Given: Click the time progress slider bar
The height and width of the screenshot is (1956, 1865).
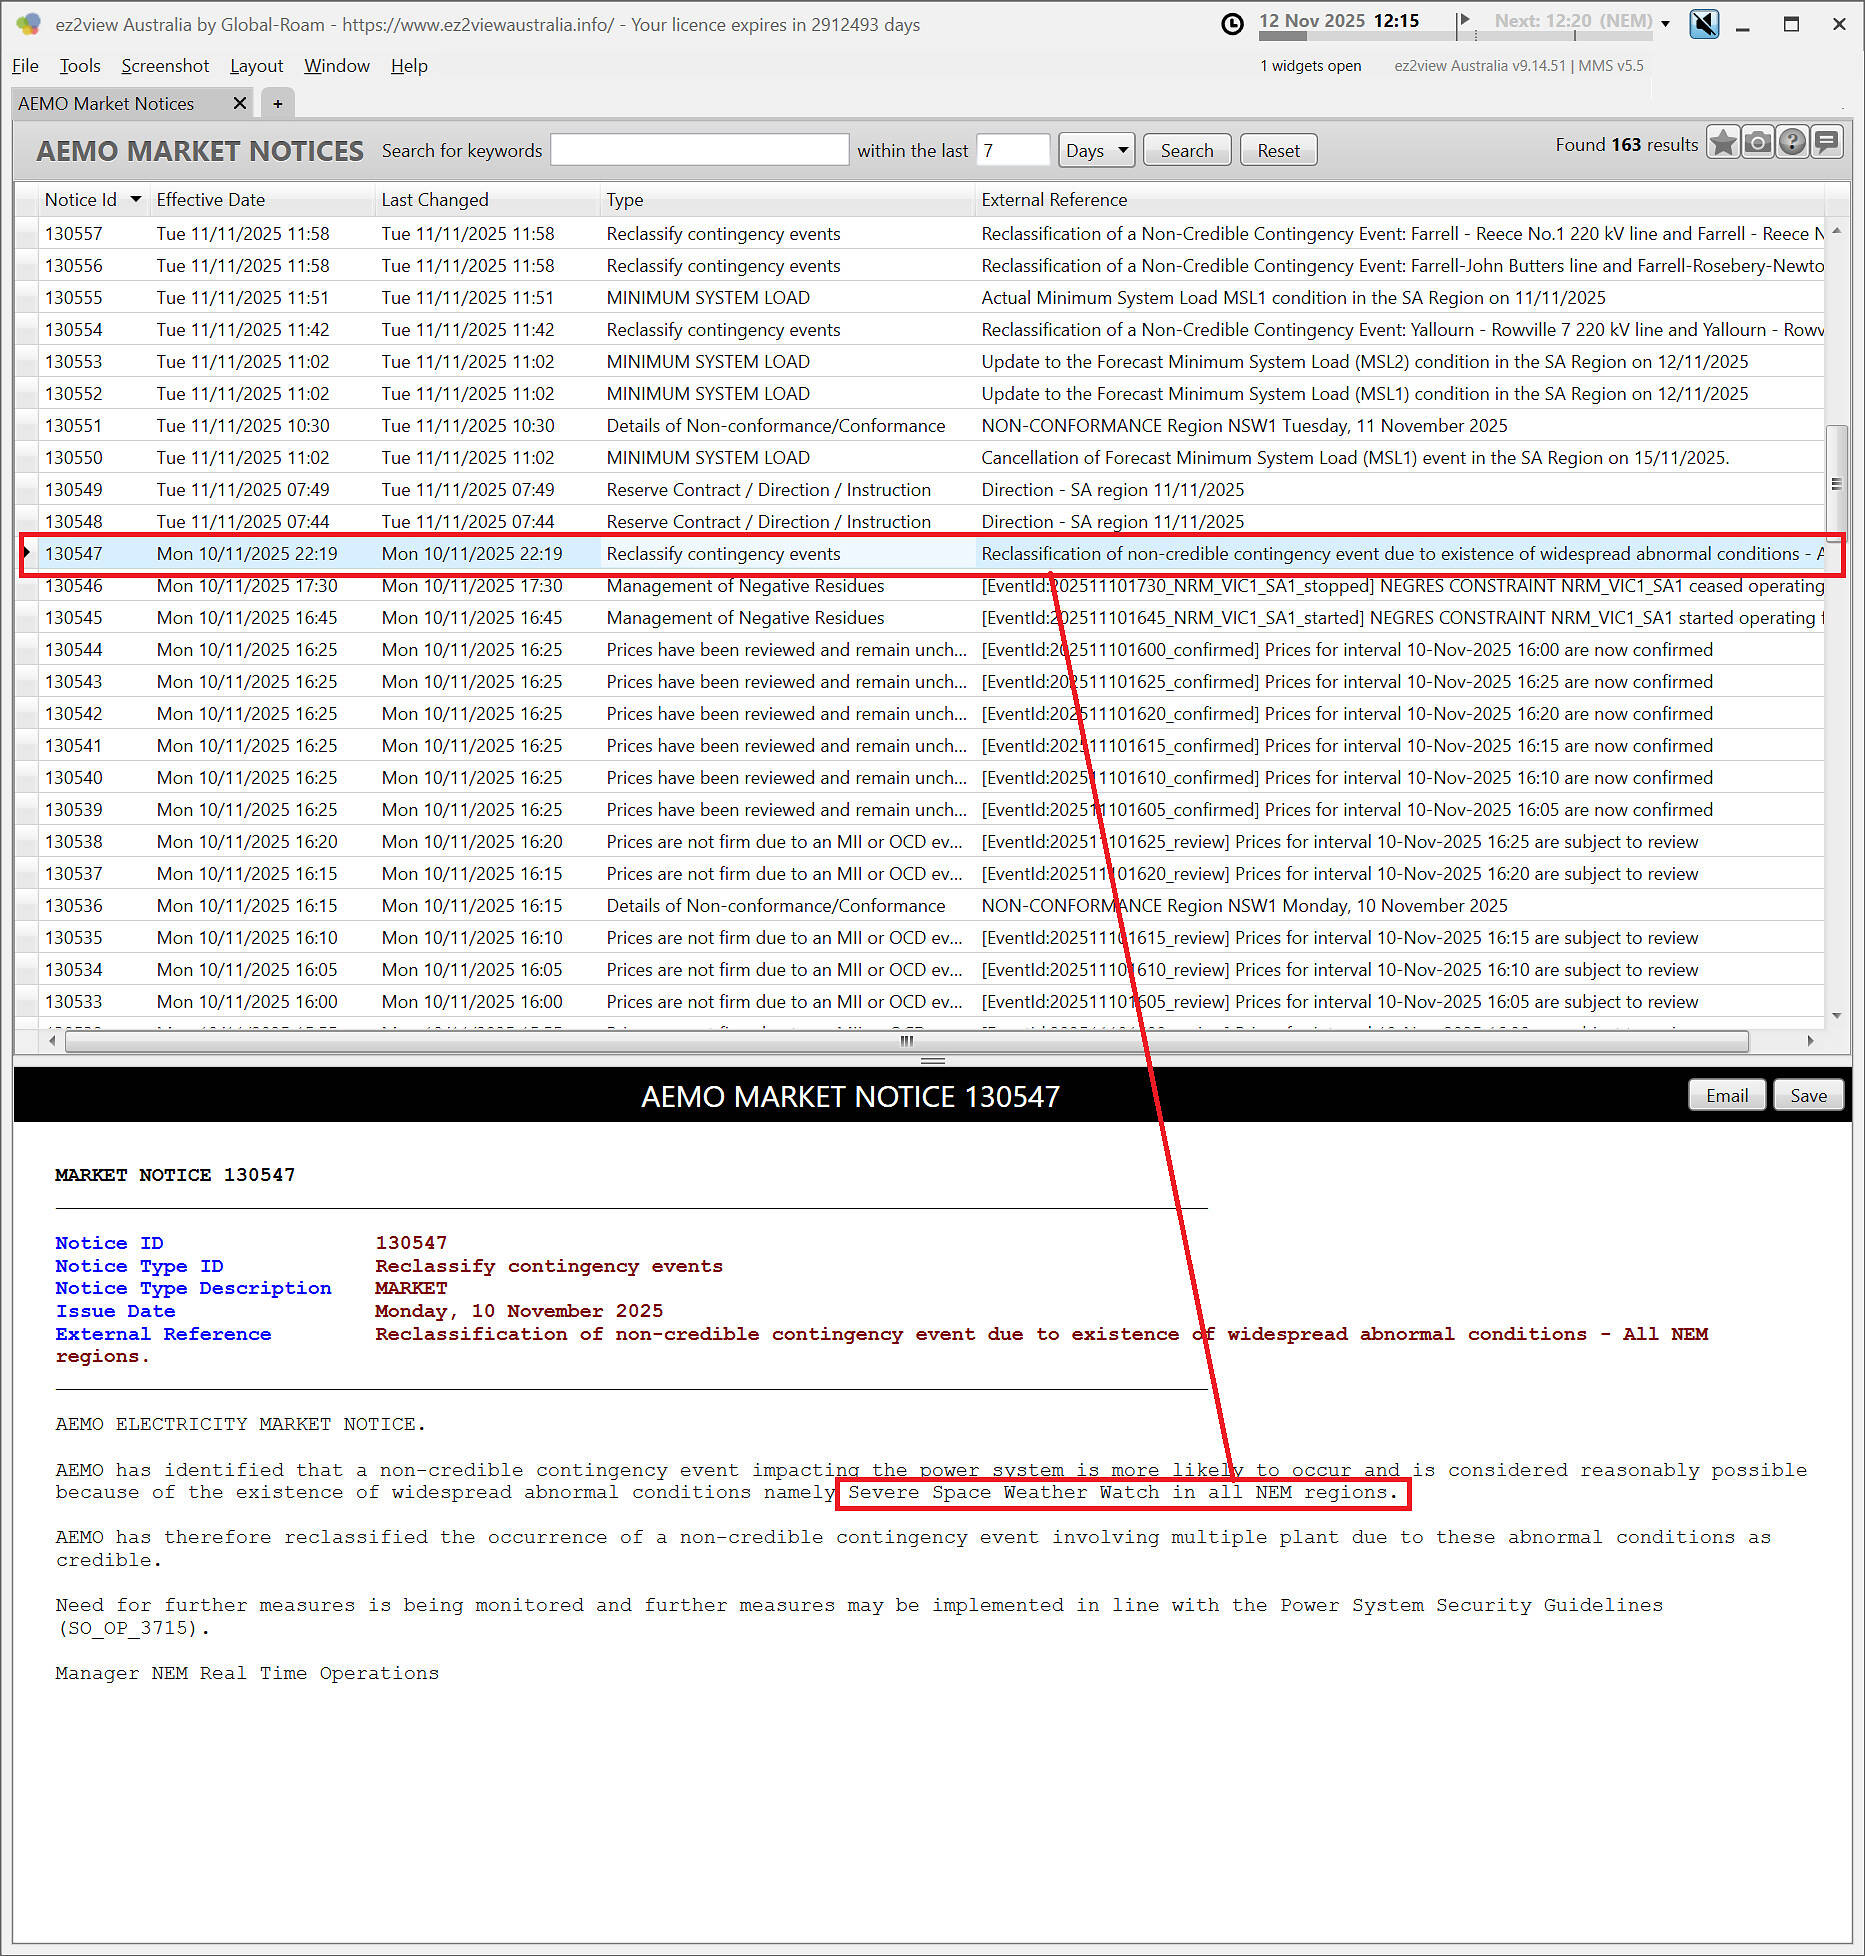Looking at the screenshot, I should (1455, 37).
